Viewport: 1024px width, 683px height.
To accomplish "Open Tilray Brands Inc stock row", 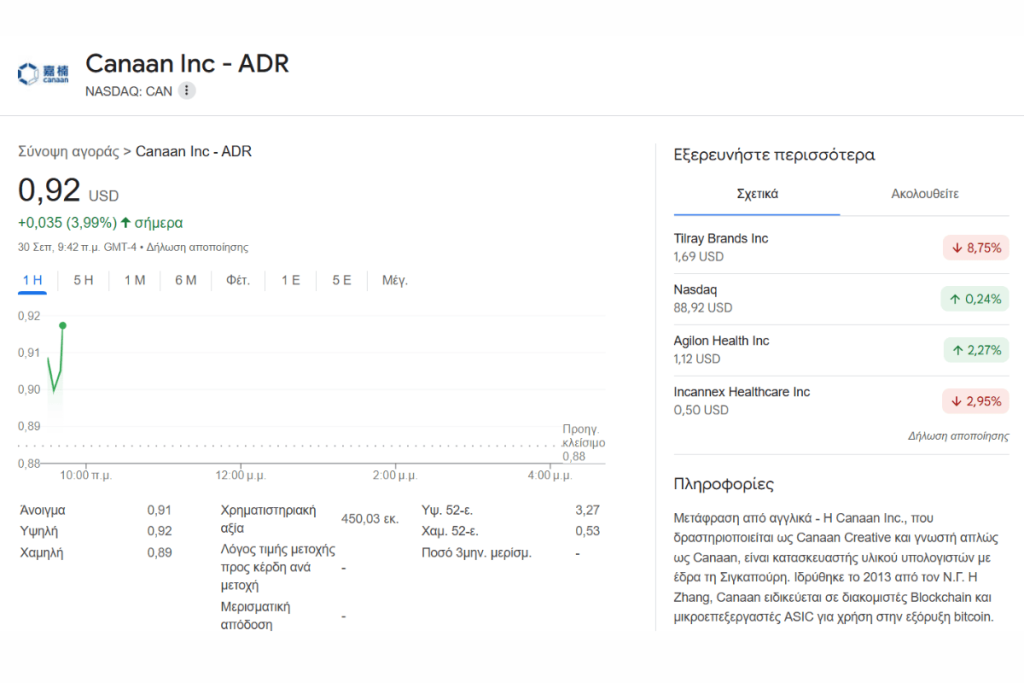I will tap(841, 247).
